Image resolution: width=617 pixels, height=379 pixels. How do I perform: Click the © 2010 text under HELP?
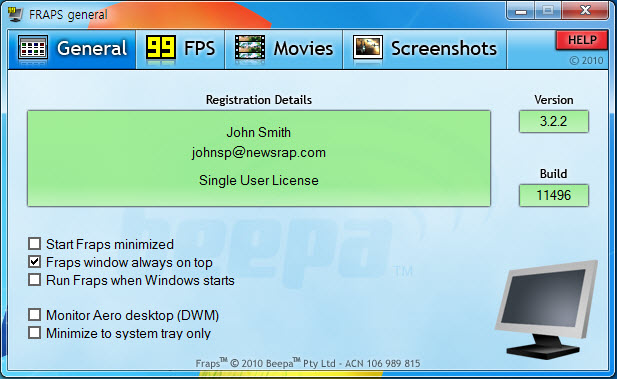[x=586, y=61]
